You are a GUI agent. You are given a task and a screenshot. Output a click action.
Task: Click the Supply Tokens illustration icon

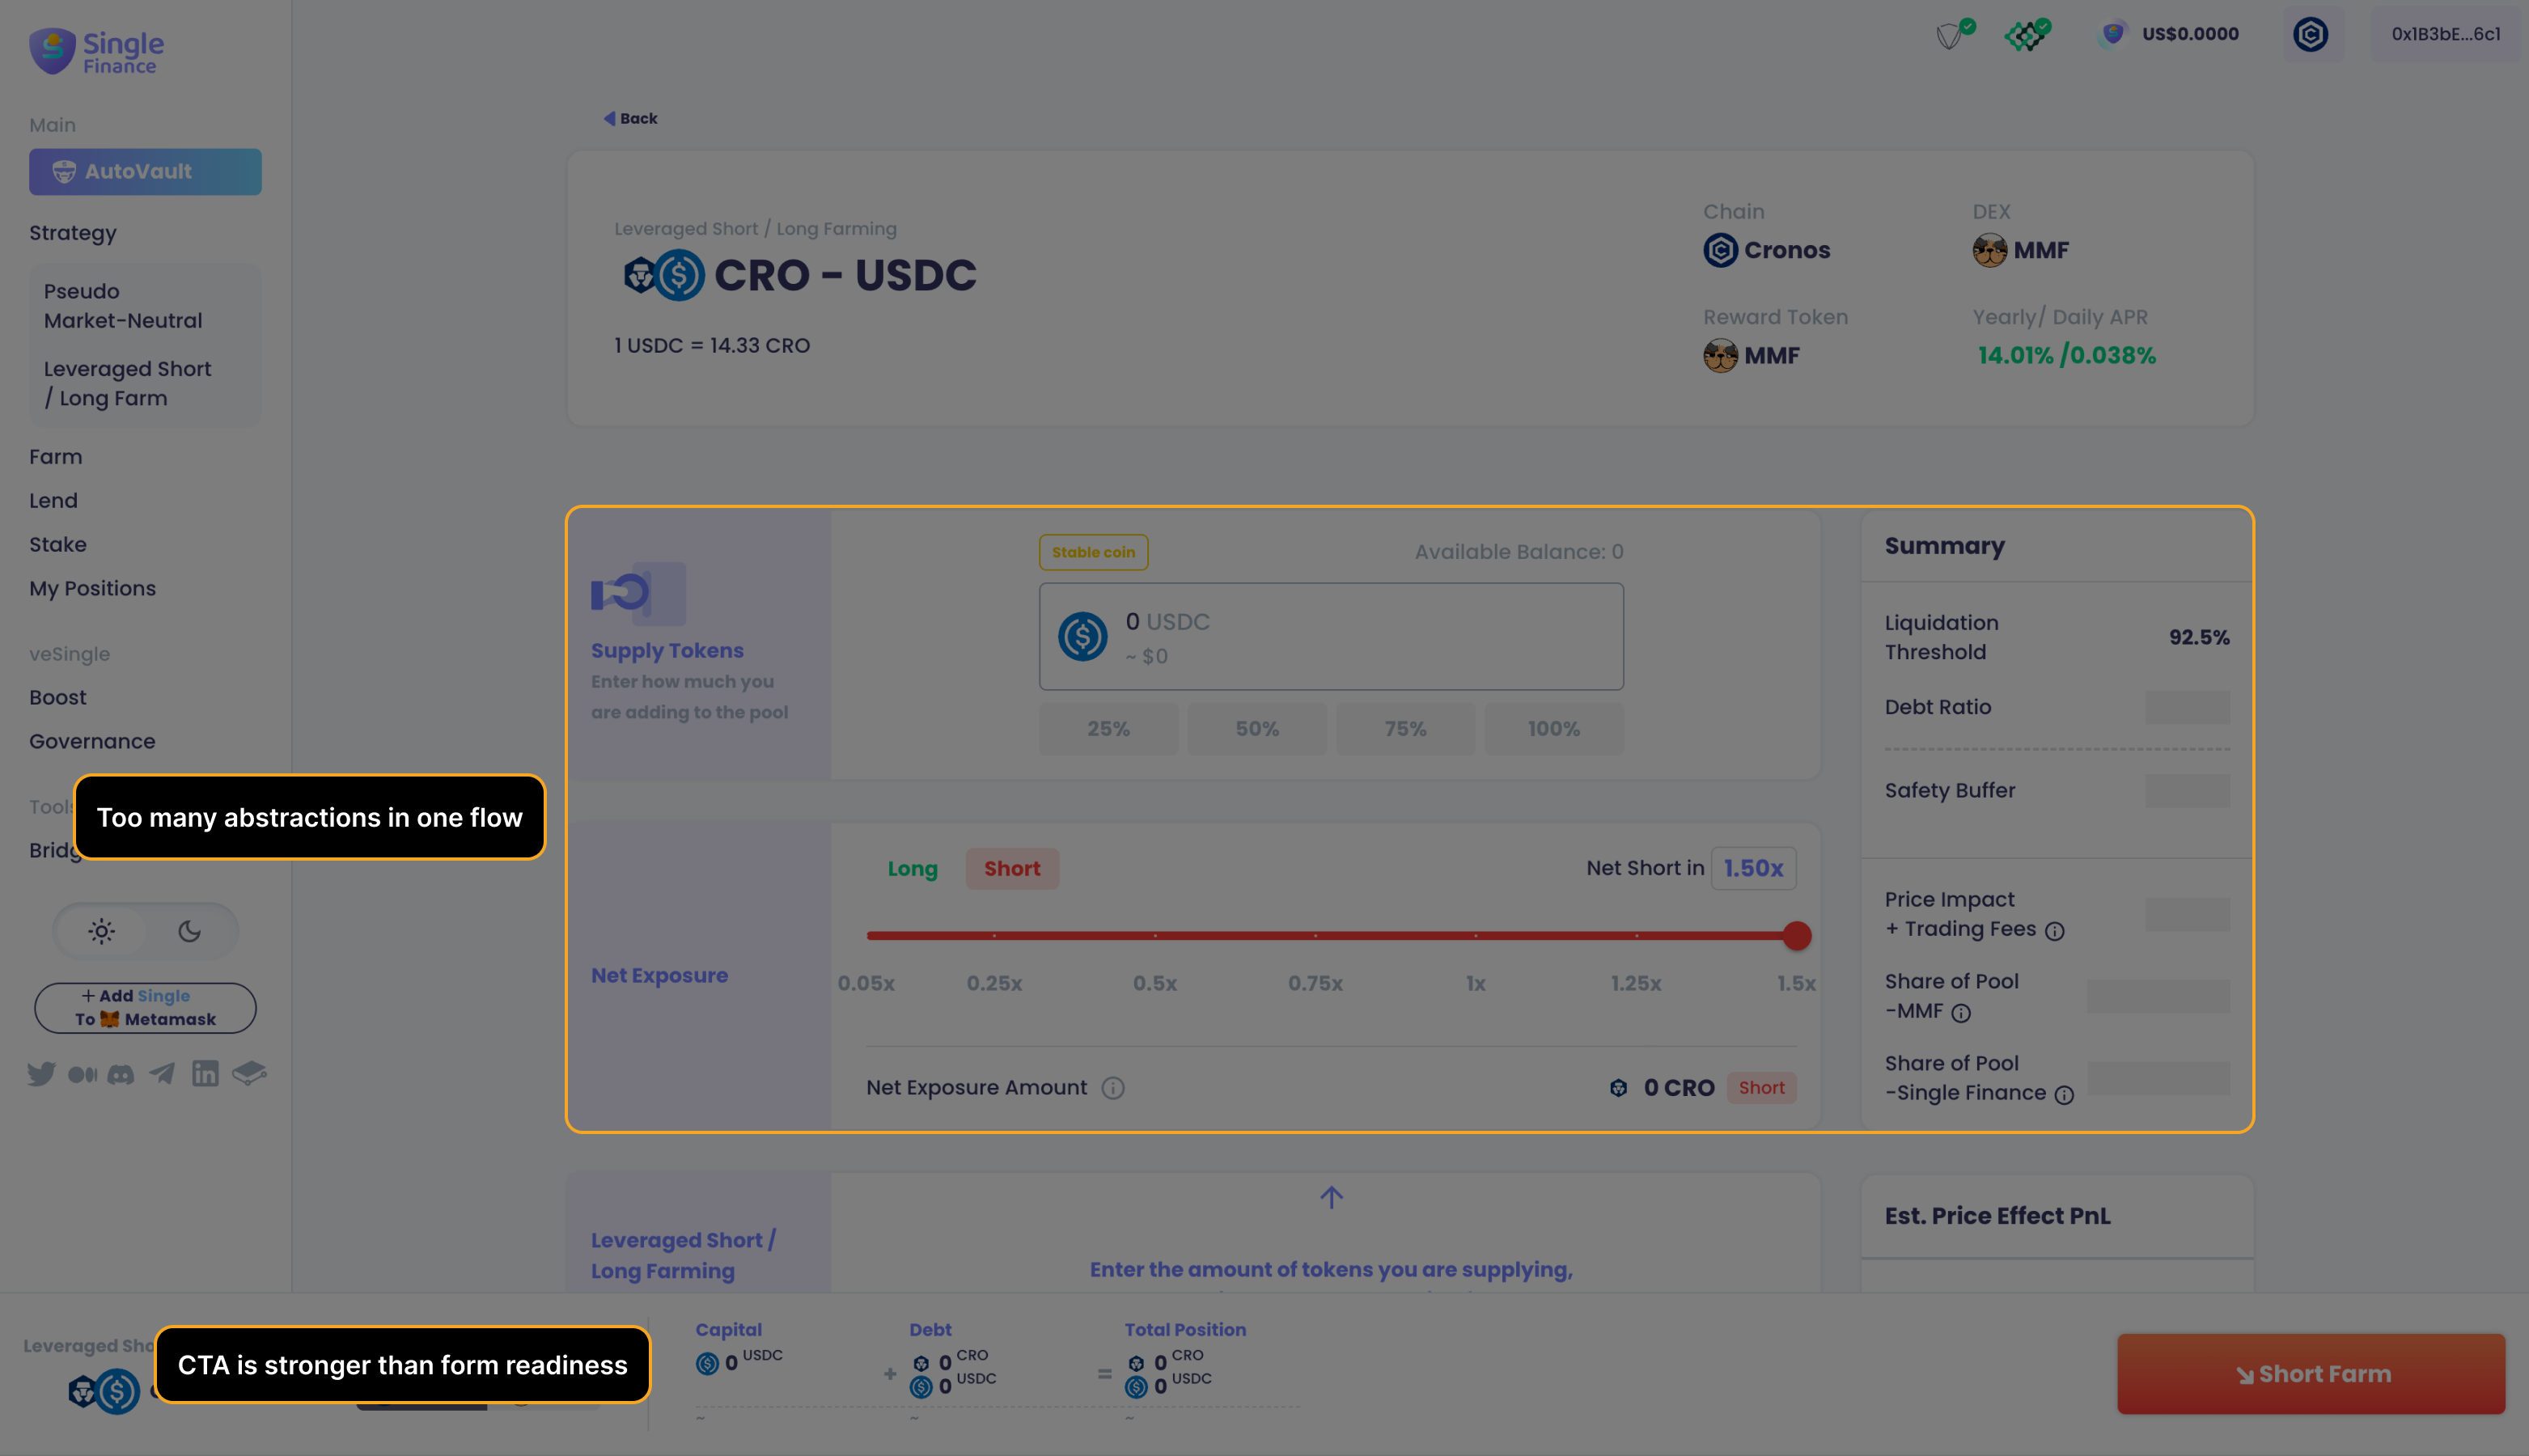tap(638, 593)
